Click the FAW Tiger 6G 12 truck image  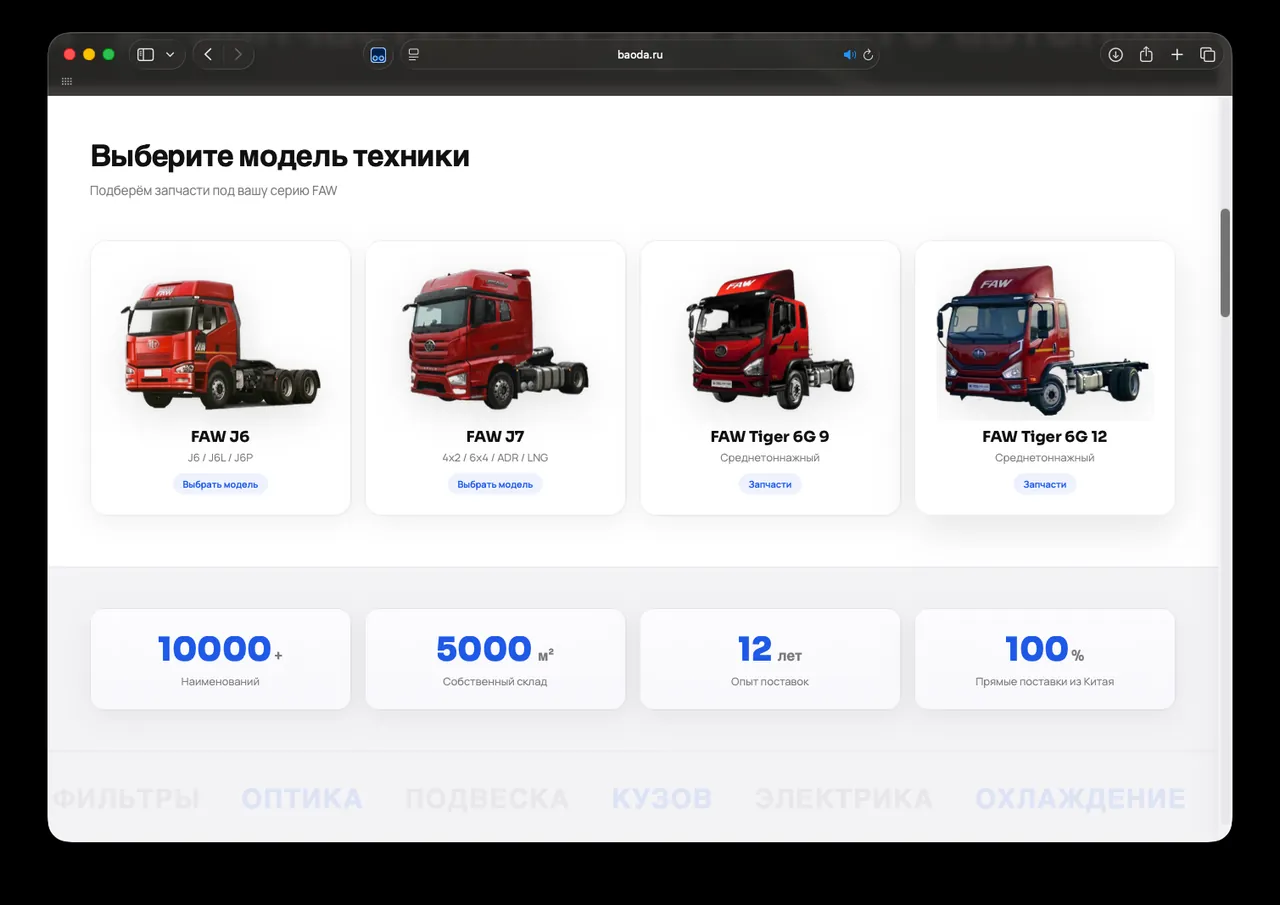coord(1045,342)
